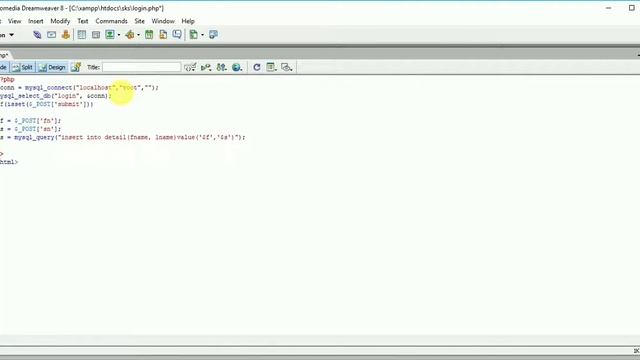640x360 pixels.
Task: Insert a Comment using speech-bubble icon
Action: (x=177, y=35)
